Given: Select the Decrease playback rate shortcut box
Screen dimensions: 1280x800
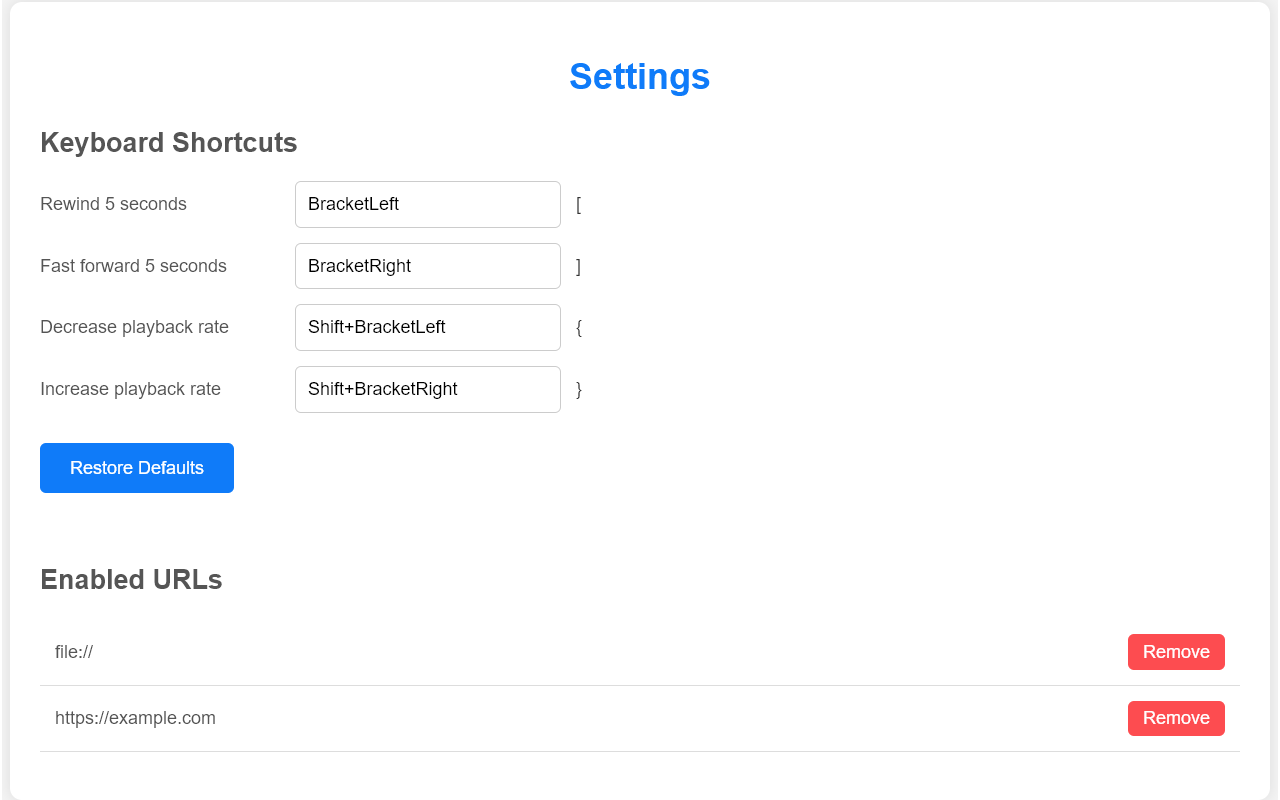Looking at the screenshot, I should click(x=427, y=327).
